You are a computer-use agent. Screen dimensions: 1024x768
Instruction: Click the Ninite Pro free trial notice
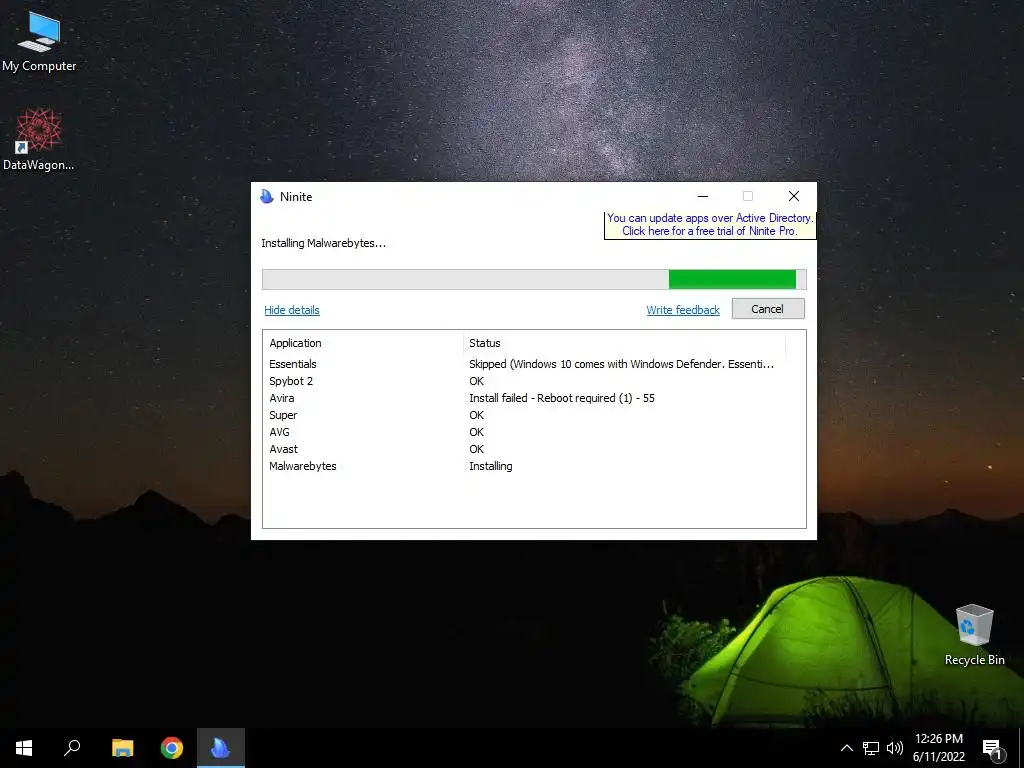click(x=710, y=225)
